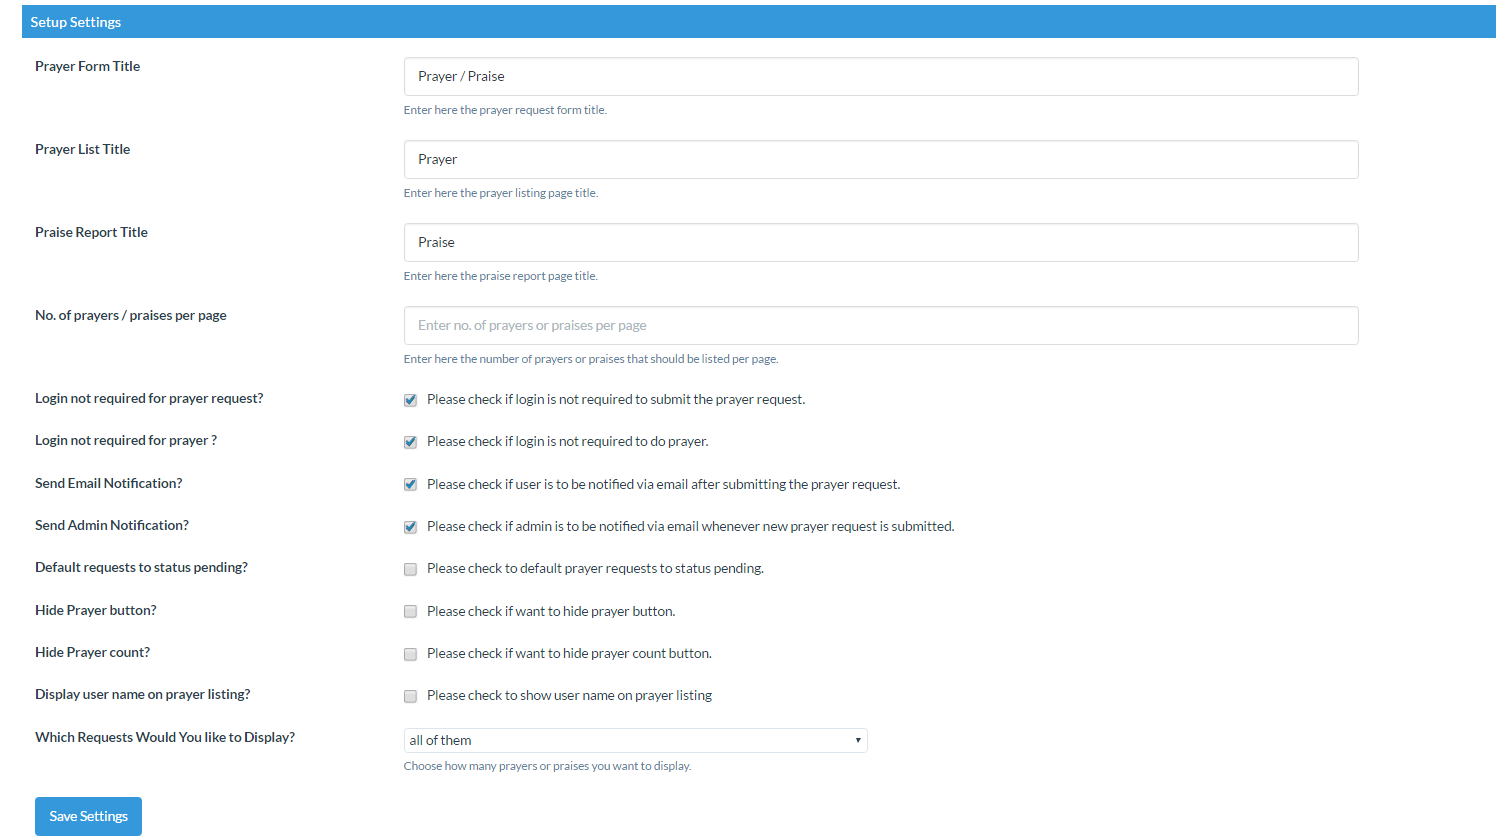Check the Hide Prayer button option
1506x840 pixels.
(410, 612)
